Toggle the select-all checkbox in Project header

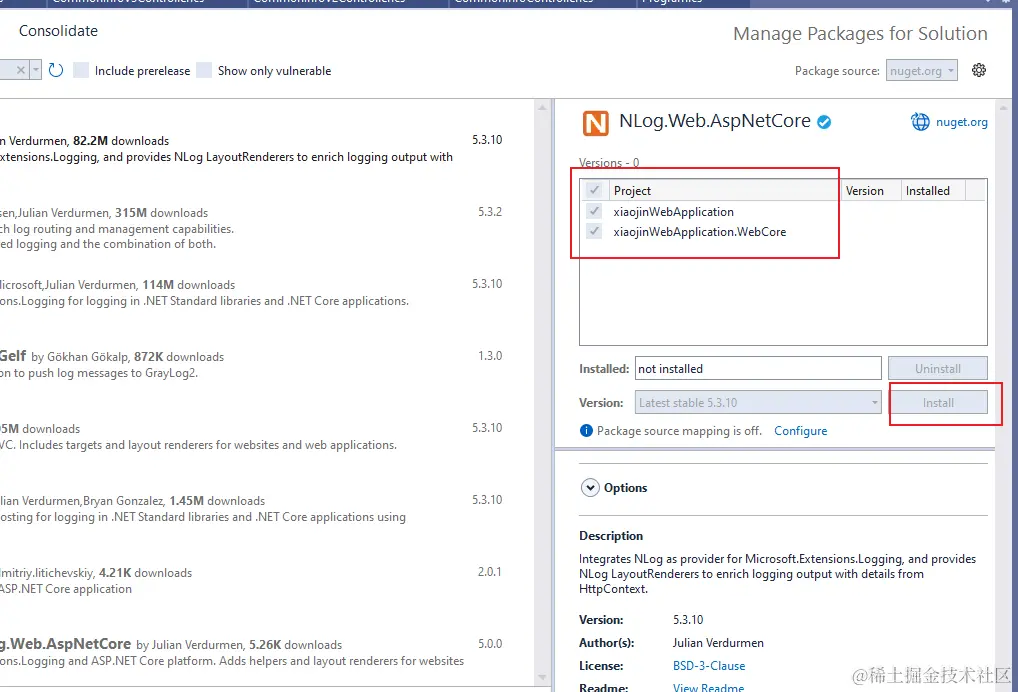[594, 190]
